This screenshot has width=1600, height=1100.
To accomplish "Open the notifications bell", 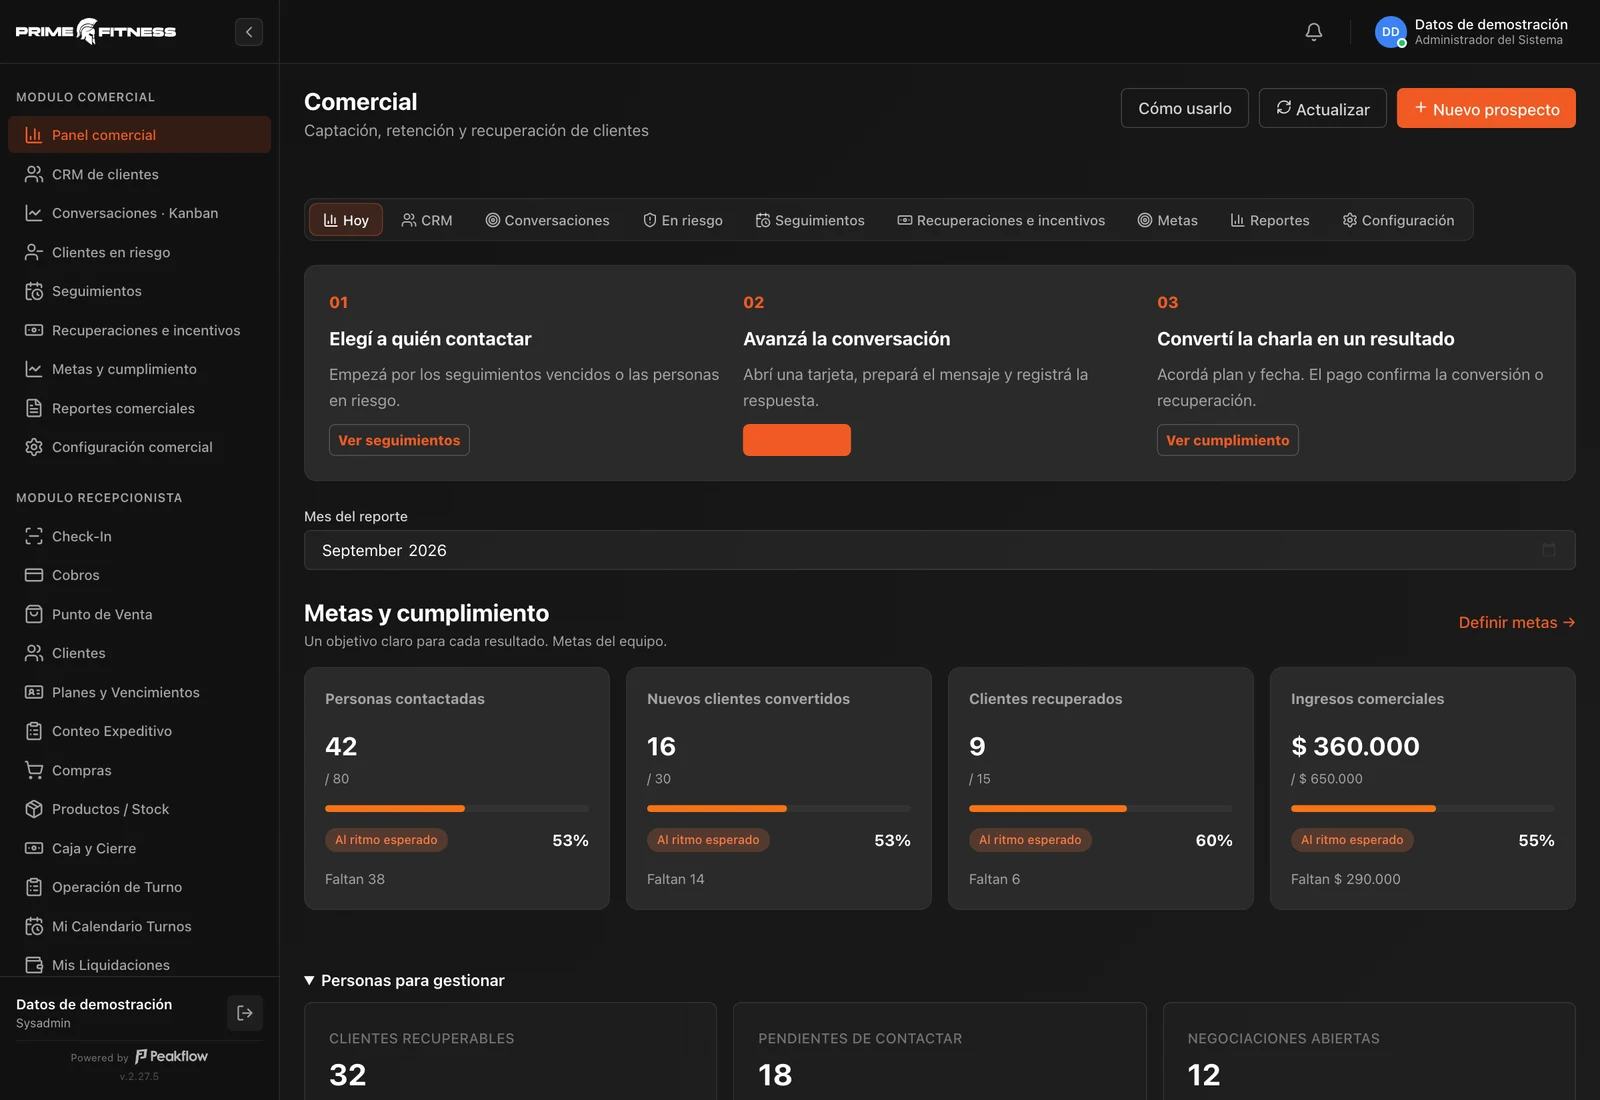I will 1314,32.
